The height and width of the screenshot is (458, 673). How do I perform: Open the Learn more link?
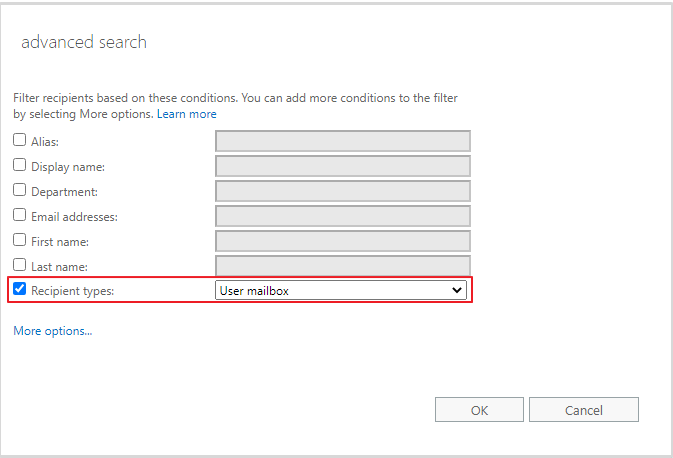(x=187, y=114)
